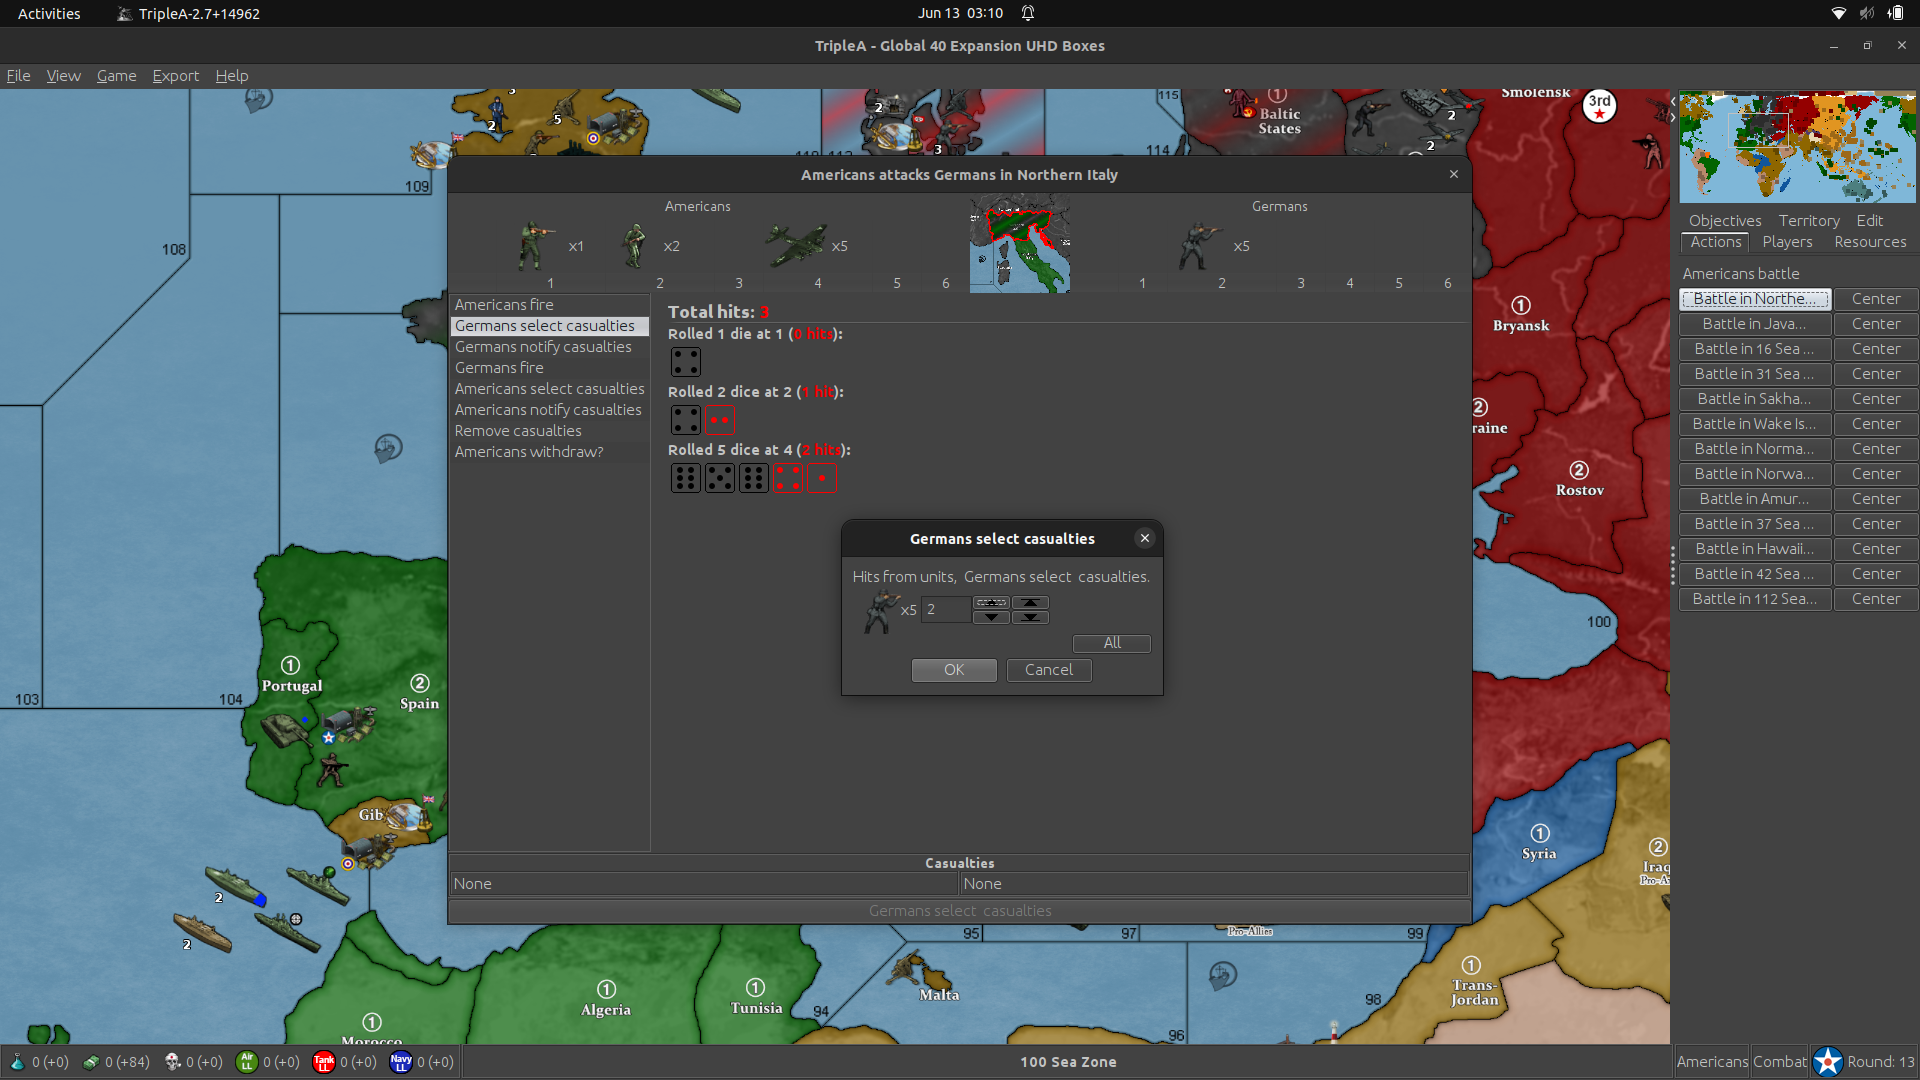The image size is (1920, 1080).
Task: Increase casualty count by one
Action: point(991,602)
